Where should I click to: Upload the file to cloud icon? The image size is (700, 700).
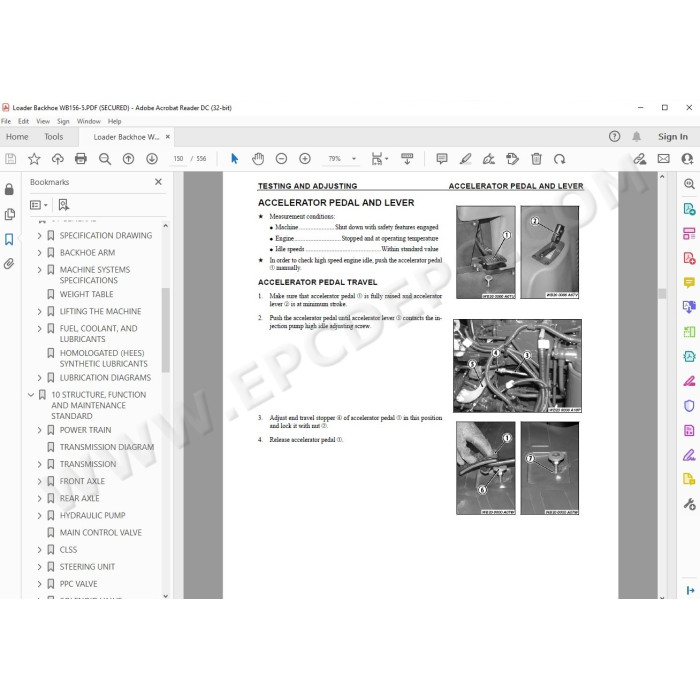pos(58,158)
